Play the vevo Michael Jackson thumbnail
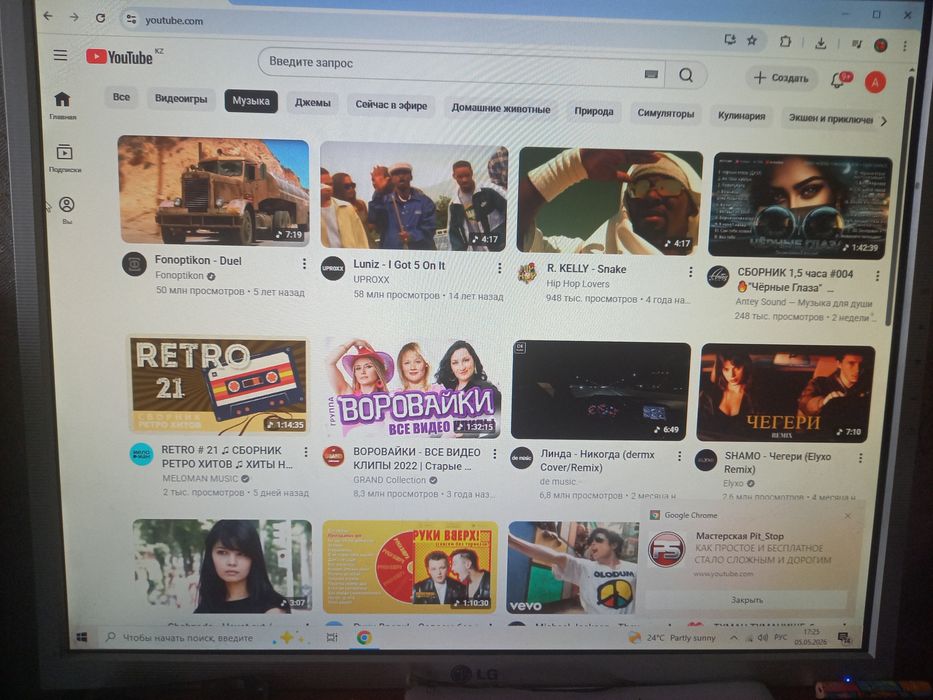Image resolution: width=933 pixels, height=700 pixels. 573,568
